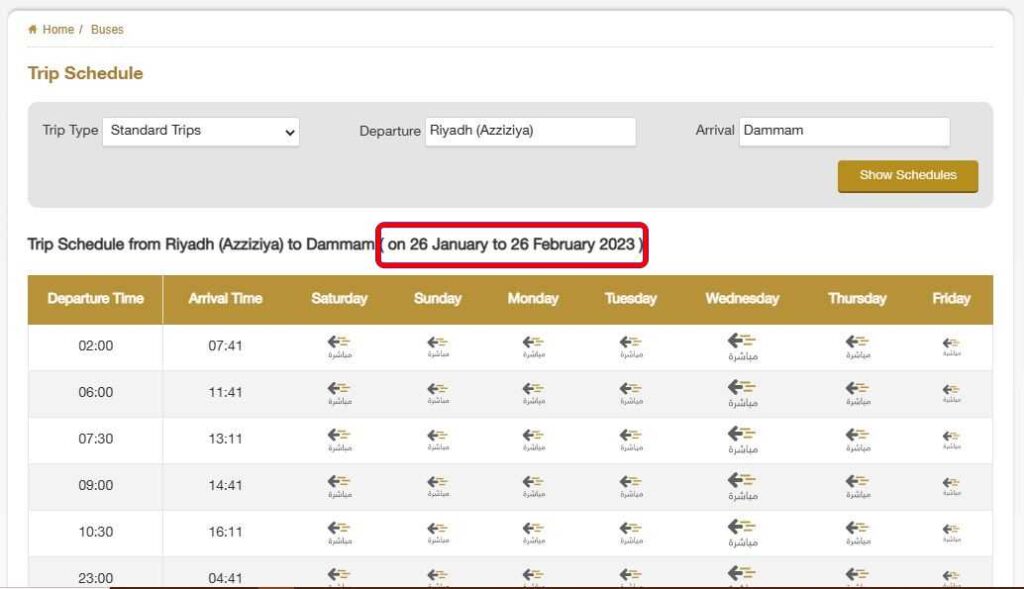
Task: Click the Home icon in the breadcrumb
Action: click(x=32, y=29)
